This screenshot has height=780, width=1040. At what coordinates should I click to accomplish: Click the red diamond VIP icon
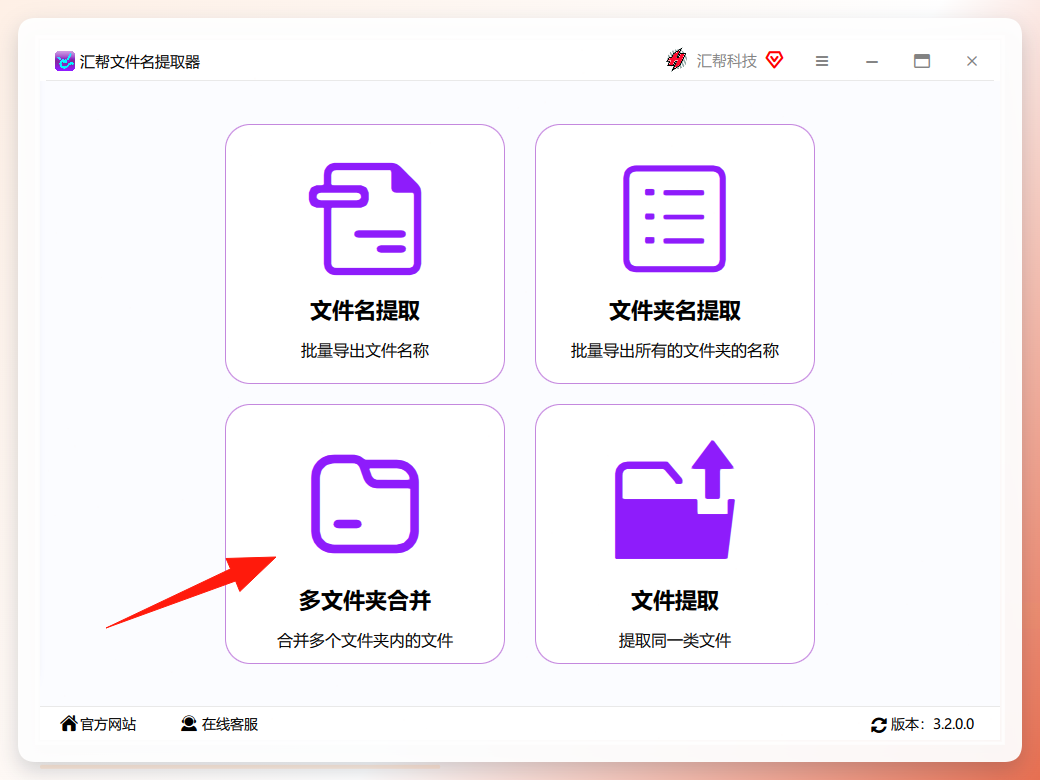[x=774, y=60]
